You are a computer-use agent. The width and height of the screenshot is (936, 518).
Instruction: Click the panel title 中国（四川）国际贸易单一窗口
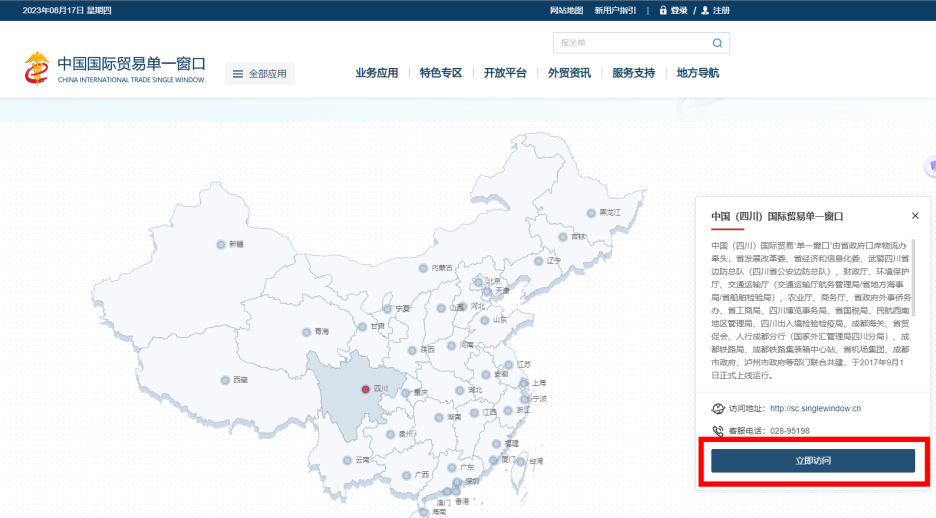click(x=777, y=216)
